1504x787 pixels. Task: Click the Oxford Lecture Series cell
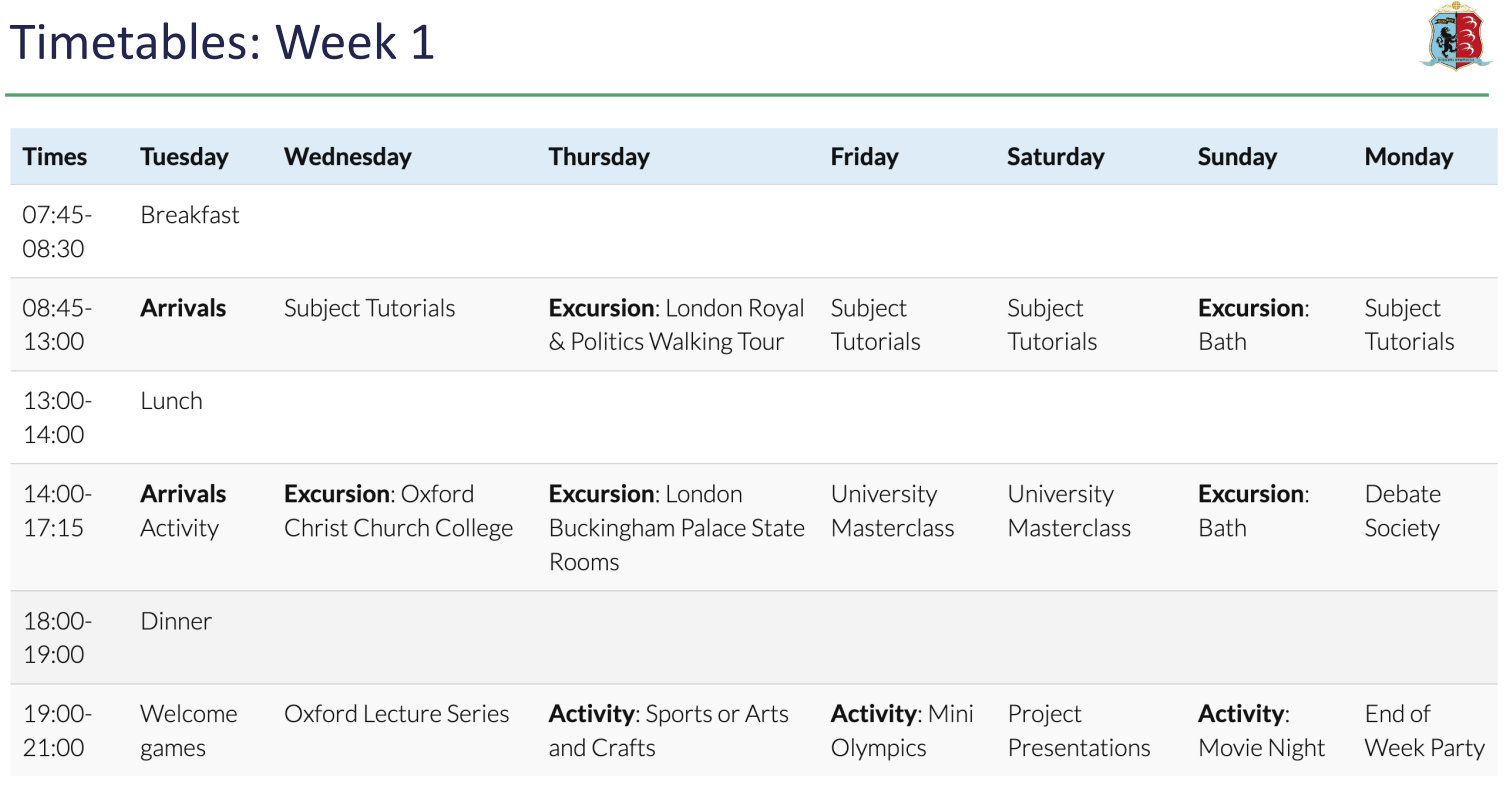(x=397, y=714)
